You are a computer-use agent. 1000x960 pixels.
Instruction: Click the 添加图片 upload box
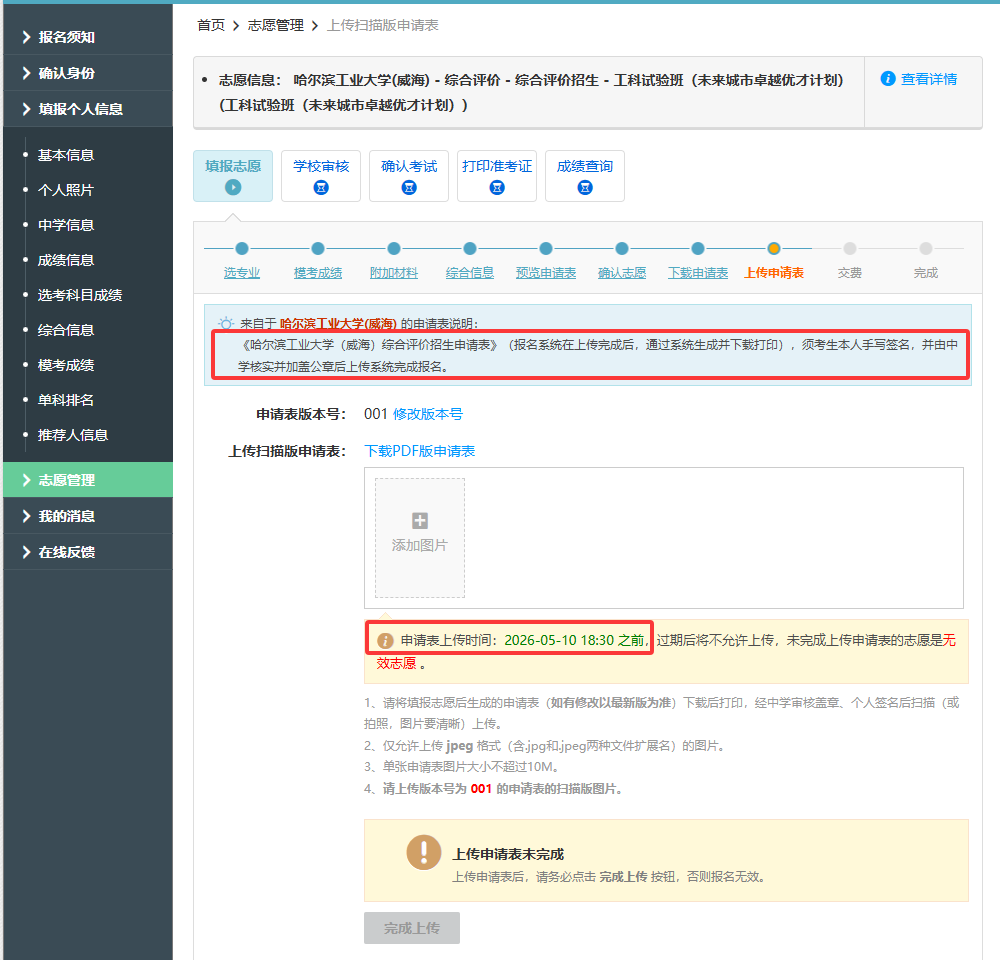(x=420, y=538)
